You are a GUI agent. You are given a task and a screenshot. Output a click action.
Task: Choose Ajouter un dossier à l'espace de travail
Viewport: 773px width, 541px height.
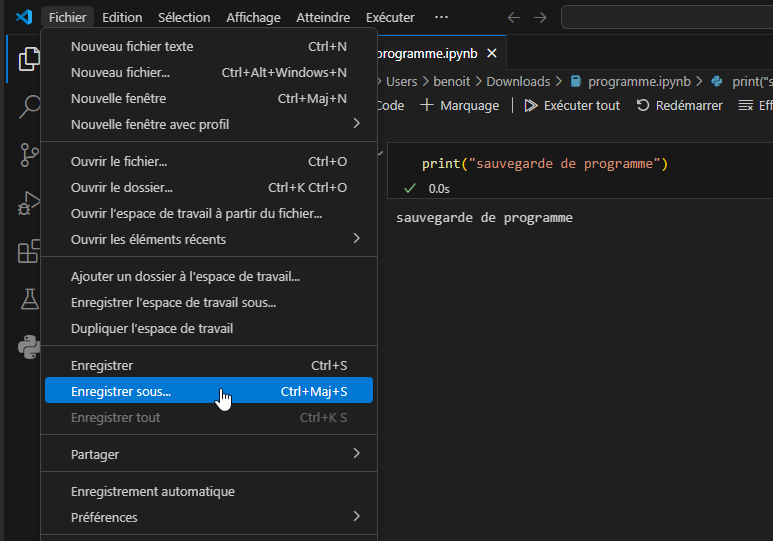(209, 277)
